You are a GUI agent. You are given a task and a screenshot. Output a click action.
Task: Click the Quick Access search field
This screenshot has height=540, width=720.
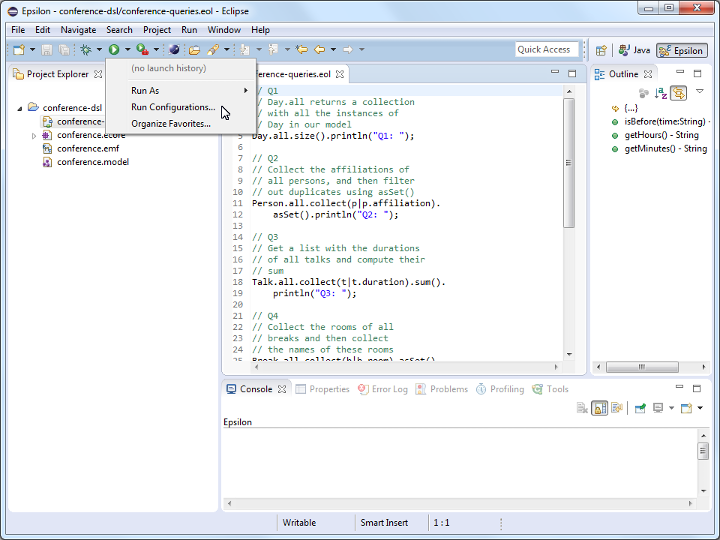(x=545, y=49)
